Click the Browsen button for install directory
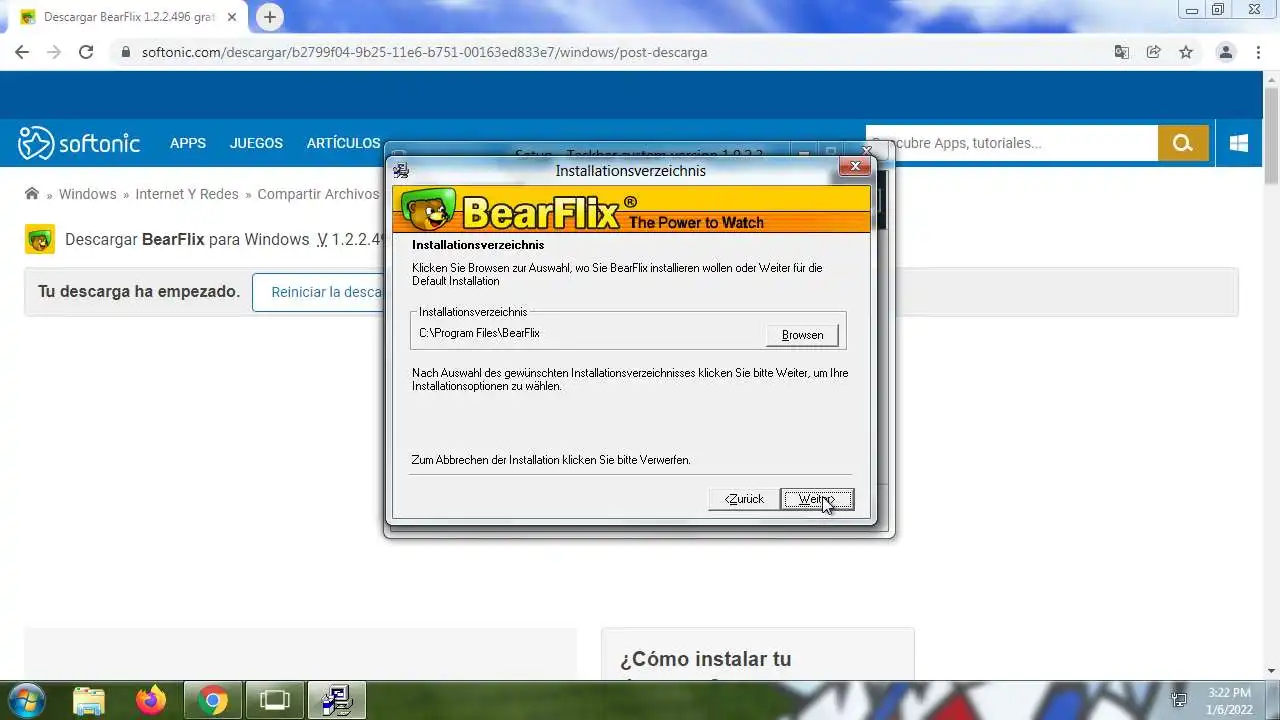Viewport: 1280px width, 720px height. [x=802, y=335]
